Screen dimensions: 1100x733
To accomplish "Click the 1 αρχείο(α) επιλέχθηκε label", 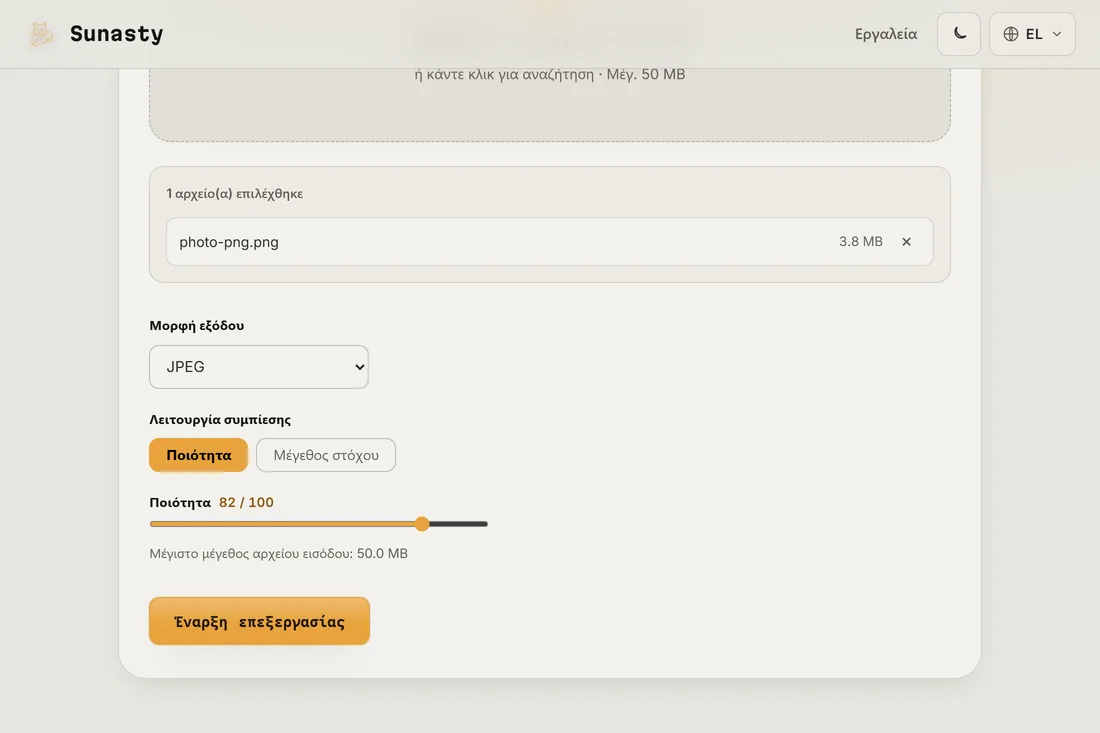I will [x=234, y=194].
